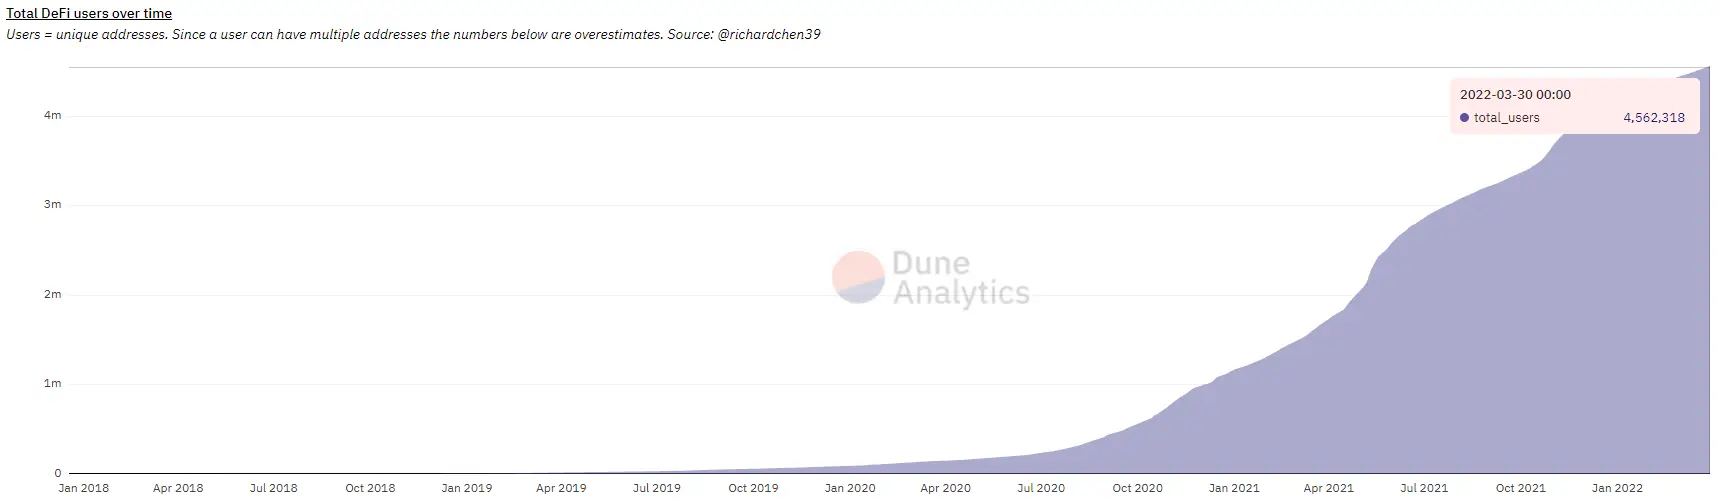
Task: Click the Dune Analytics circle logo
Action: pos(858,277)
